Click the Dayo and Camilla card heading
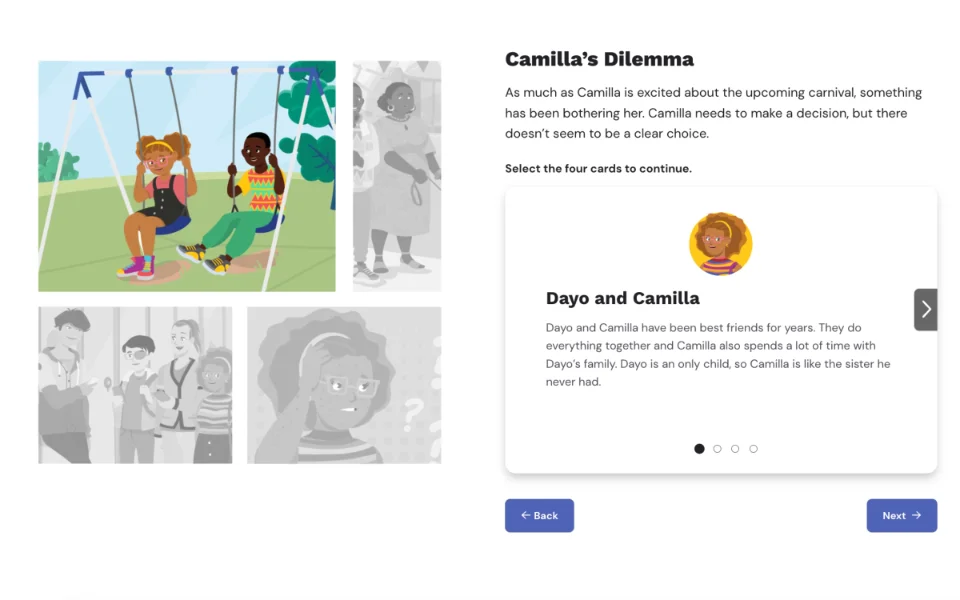 click(622, 298)
